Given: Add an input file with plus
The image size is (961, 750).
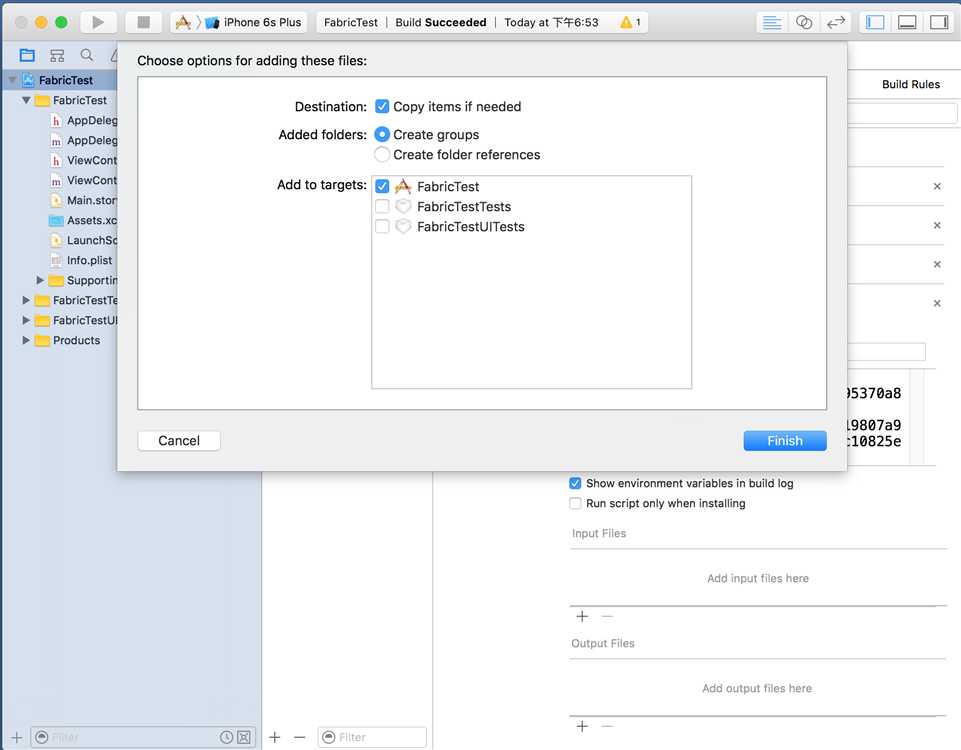Looking at the screenshot, I should (582, 616).
